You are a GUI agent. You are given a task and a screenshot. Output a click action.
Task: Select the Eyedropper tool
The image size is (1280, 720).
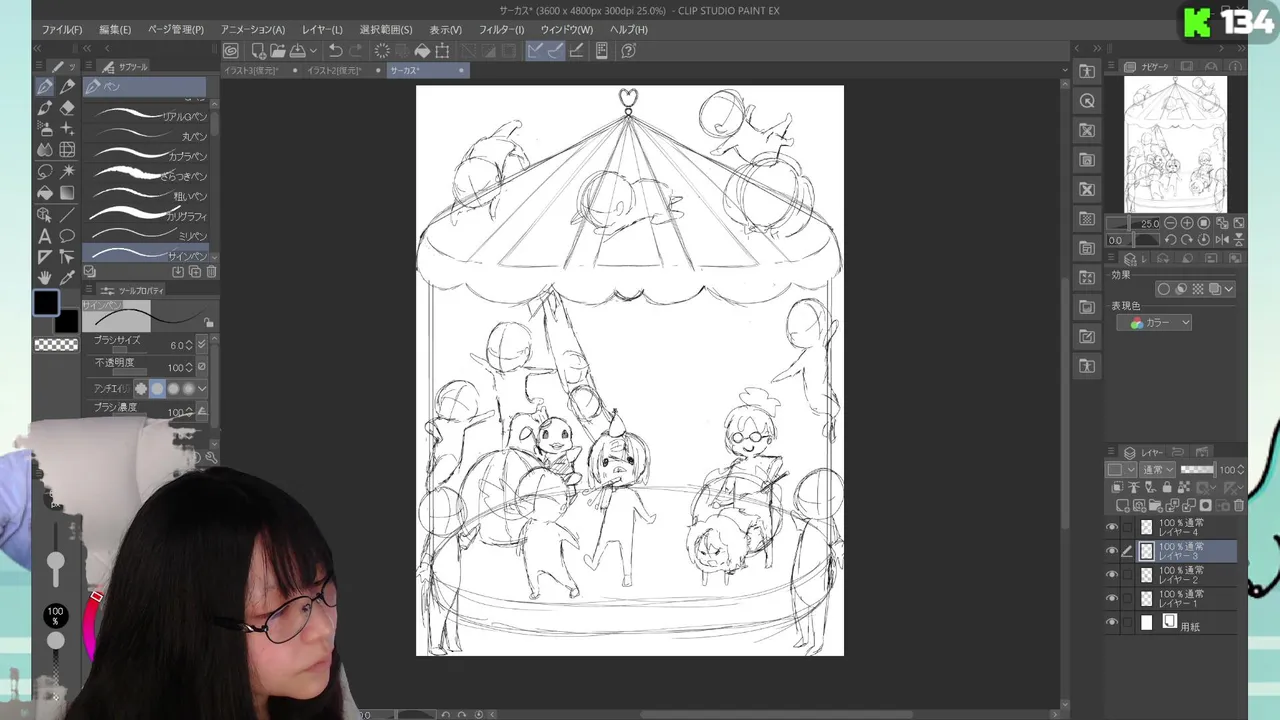(x=67, y=278)
